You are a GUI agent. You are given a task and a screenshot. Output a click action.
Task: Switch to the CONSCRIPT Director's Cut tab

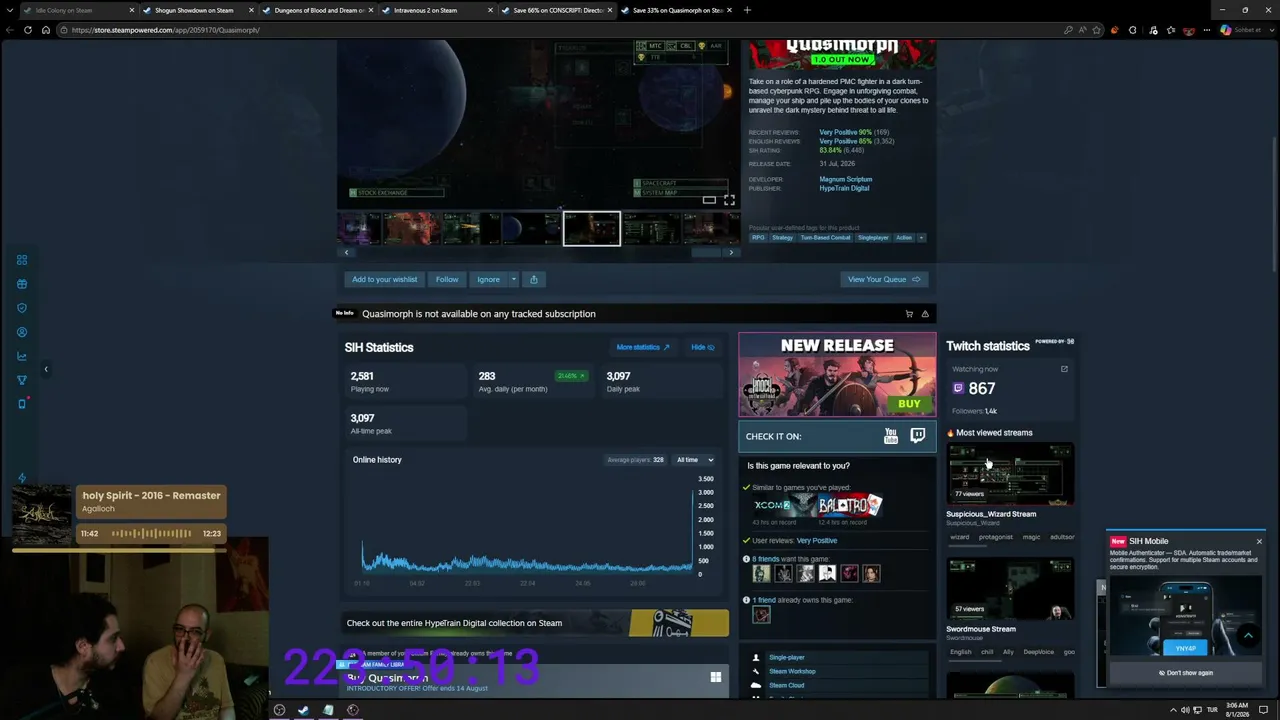pos(557,10)
